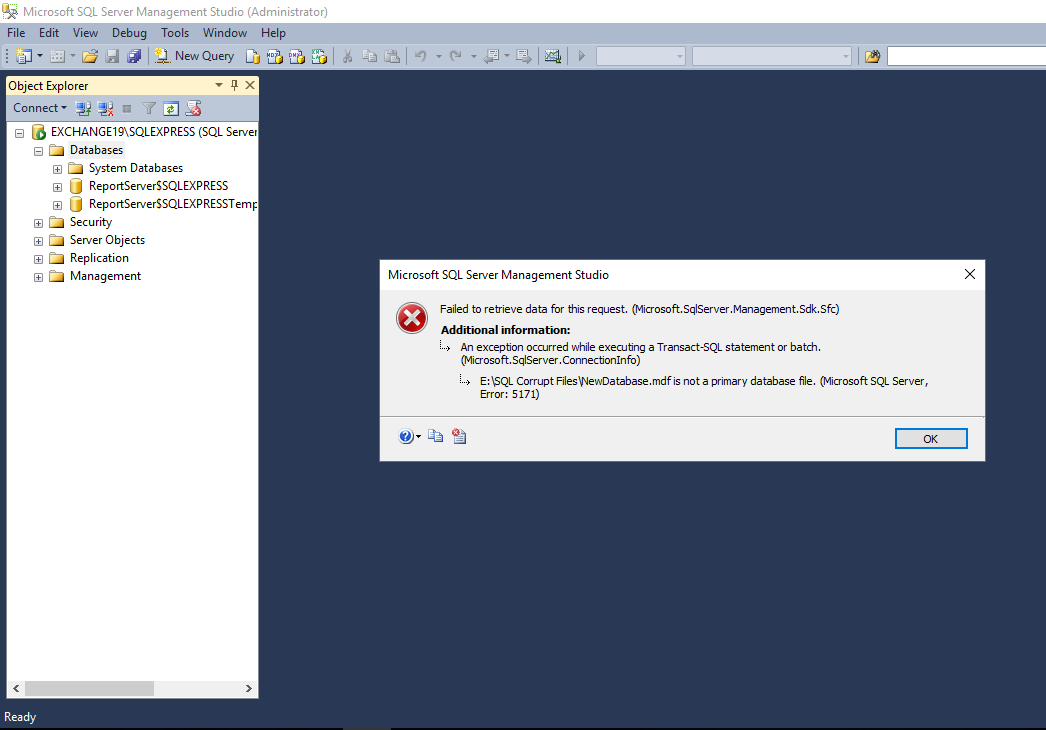
Task: Click the Cut scissors icon
Action: click(347, 56)
